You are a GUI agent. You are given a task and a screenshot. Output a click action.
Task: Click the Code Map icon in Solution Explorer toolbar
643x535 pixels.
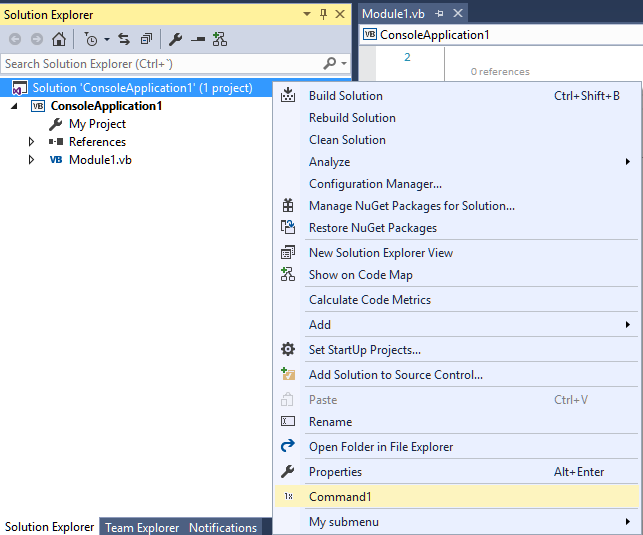tap(220, 39)
